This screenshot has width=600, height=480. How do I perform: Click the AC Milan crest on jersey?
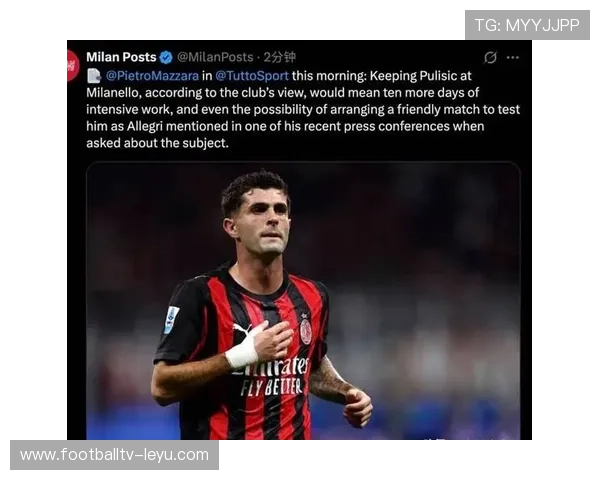pyautogui.click(x=305, y=331)
